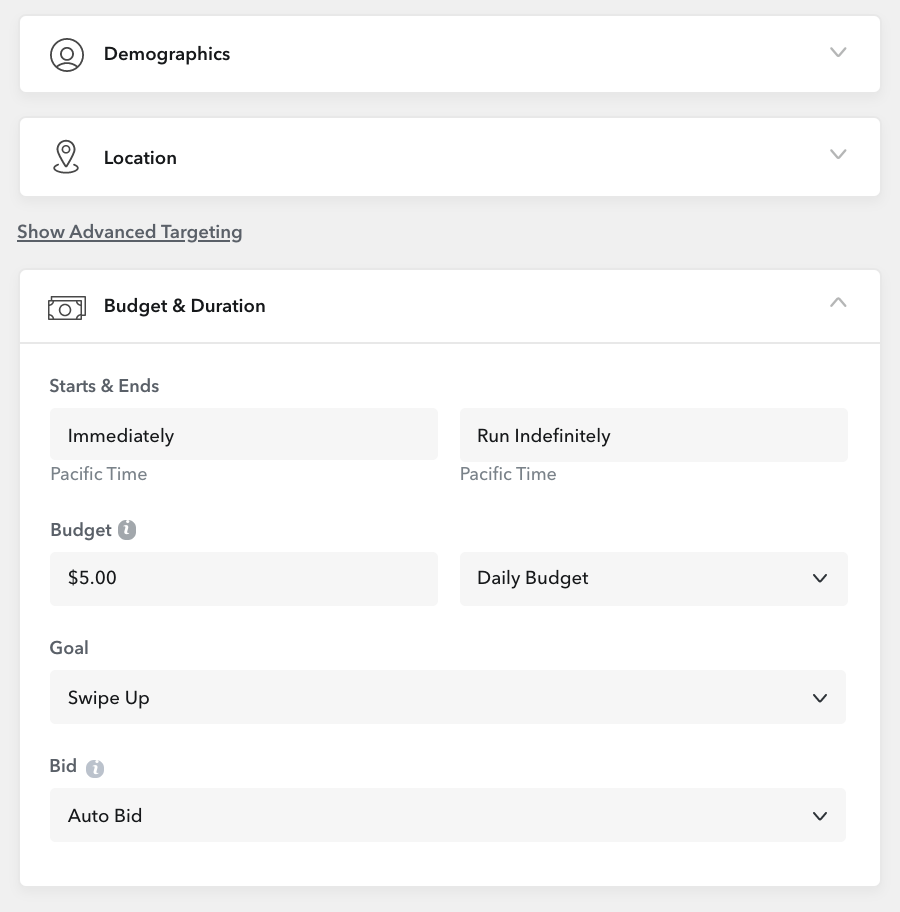Open the Show Advanced Targeting link
The image size is (900, 912).
pos(130,232)
